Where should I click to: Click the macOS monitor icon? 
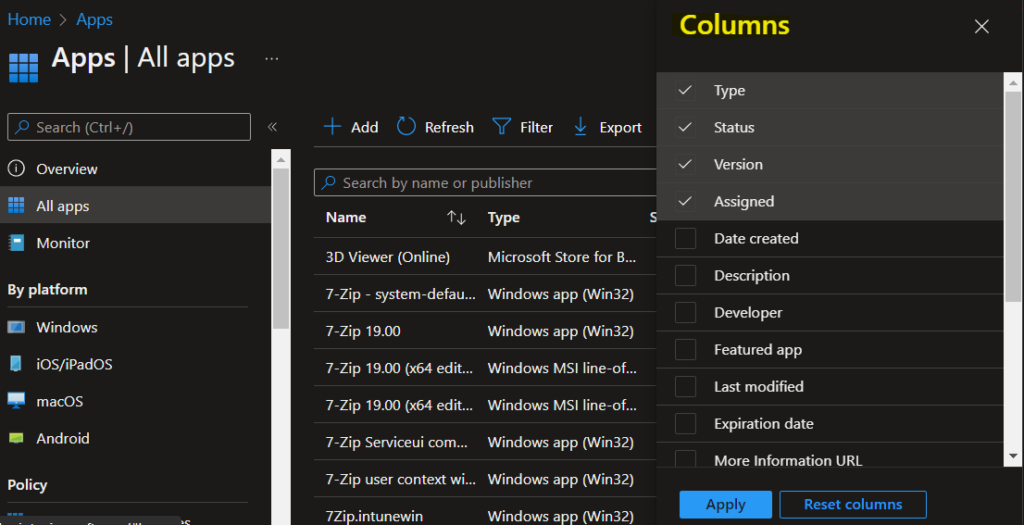(x=16, y=401)
